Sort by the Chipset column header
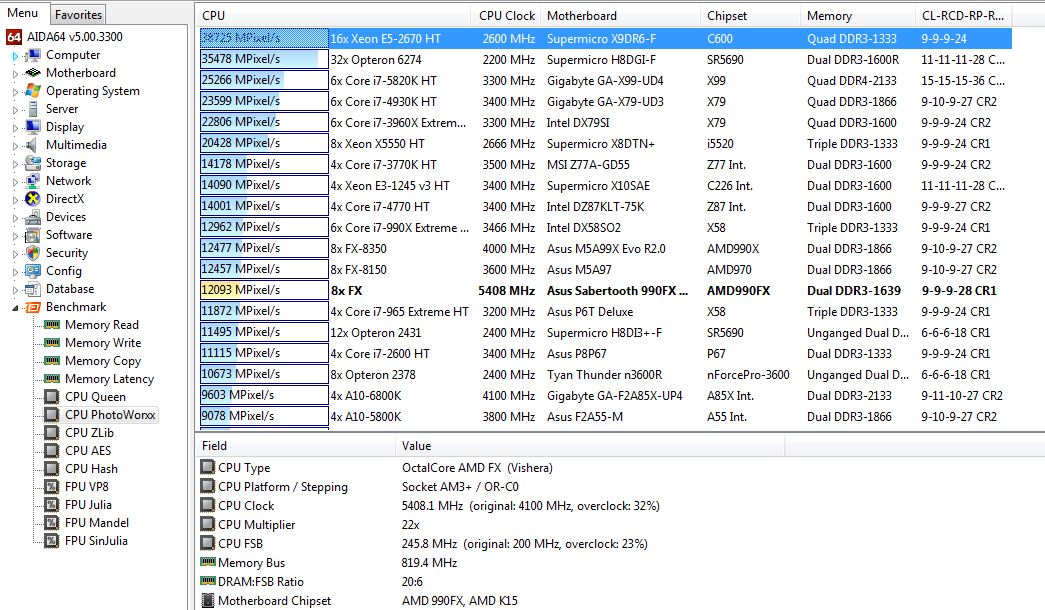 point(750,15)
